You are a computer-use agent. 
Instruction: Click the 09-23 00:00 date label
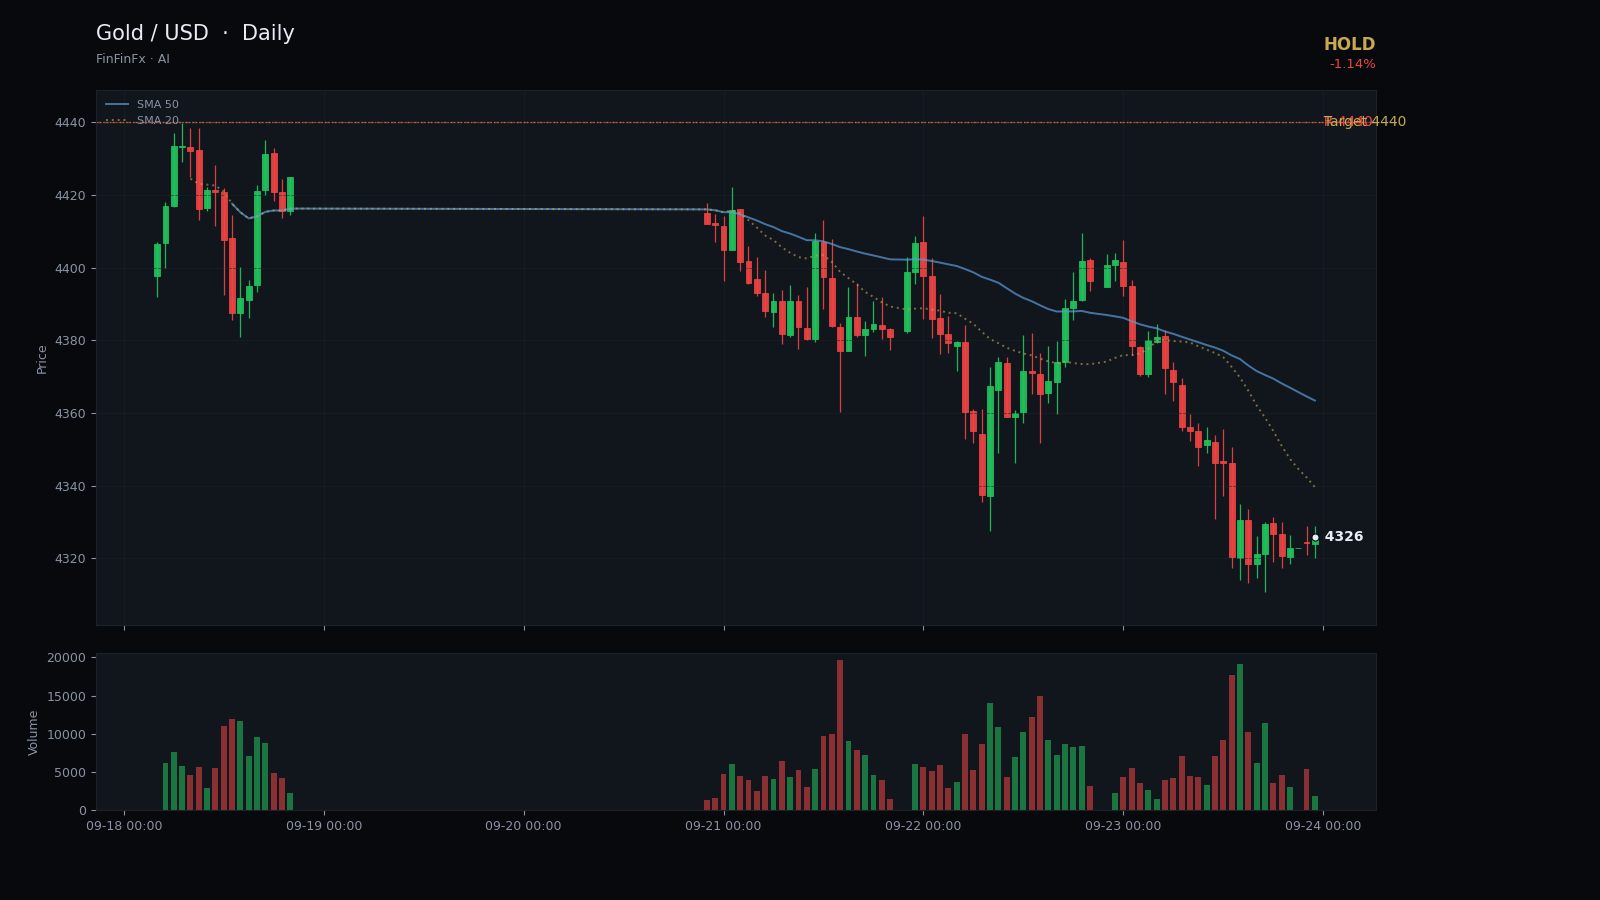pos(1123,826)
